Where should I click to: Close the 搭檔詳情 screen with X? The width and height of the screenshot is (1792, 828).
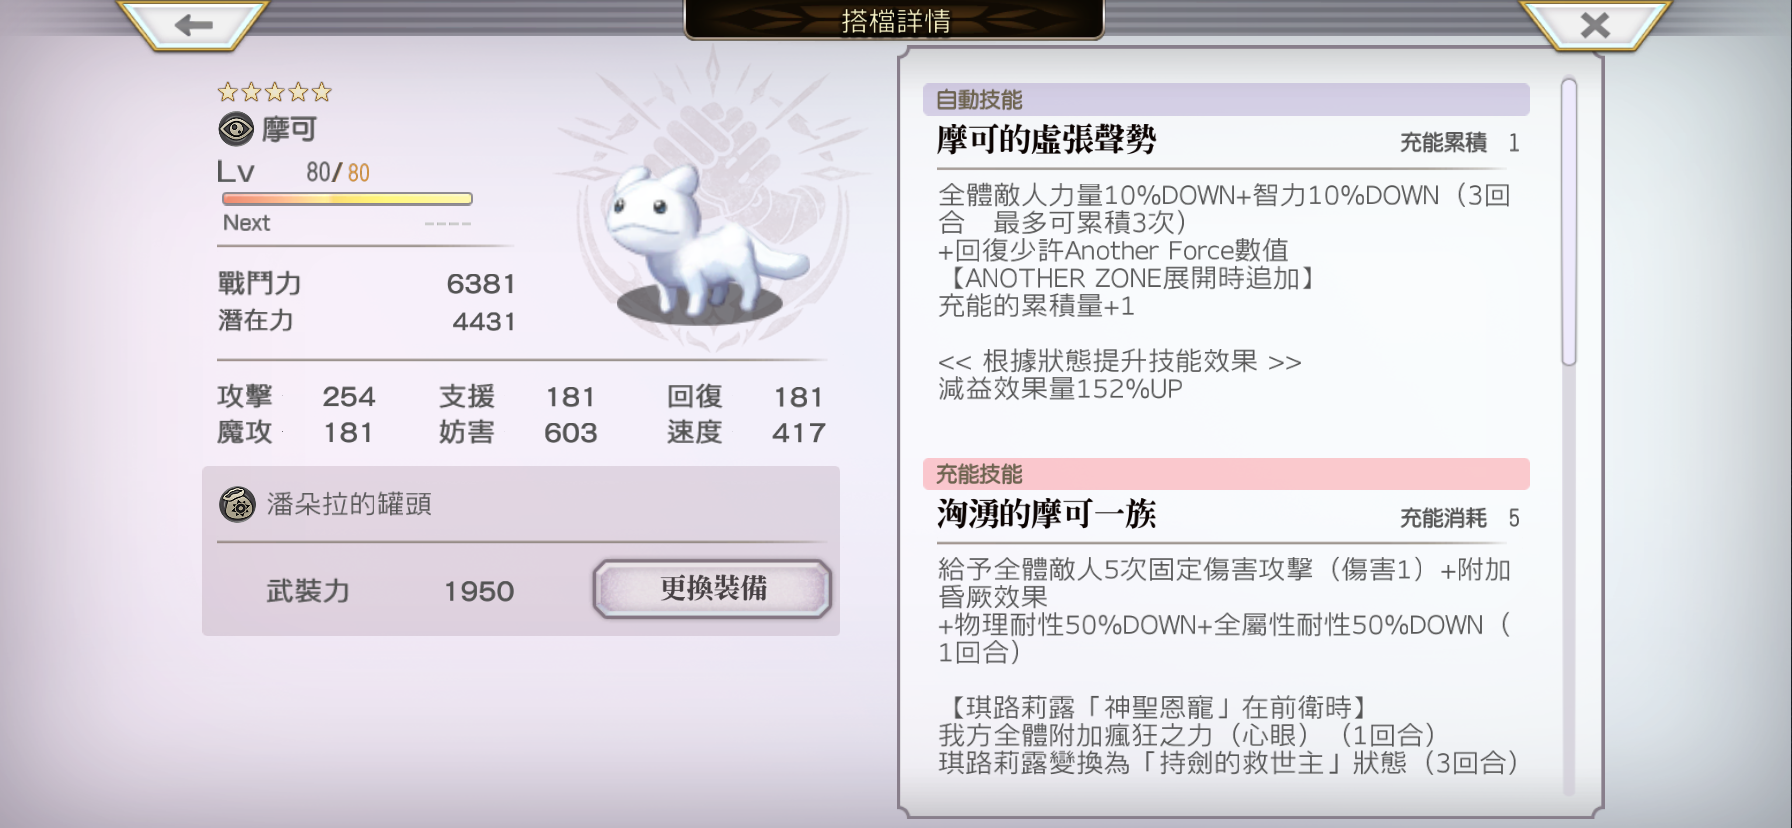click(1595, 25)
